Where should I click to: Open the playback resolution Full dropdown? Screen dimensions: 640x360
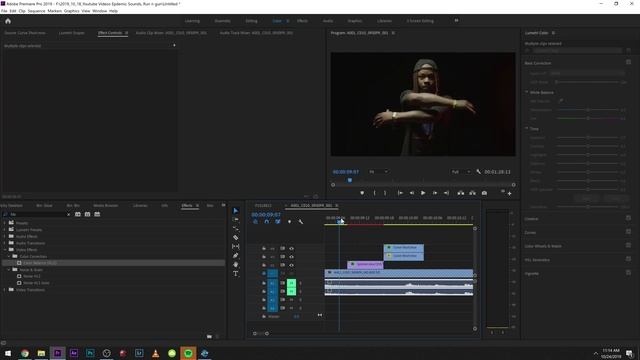click(461, 172)
